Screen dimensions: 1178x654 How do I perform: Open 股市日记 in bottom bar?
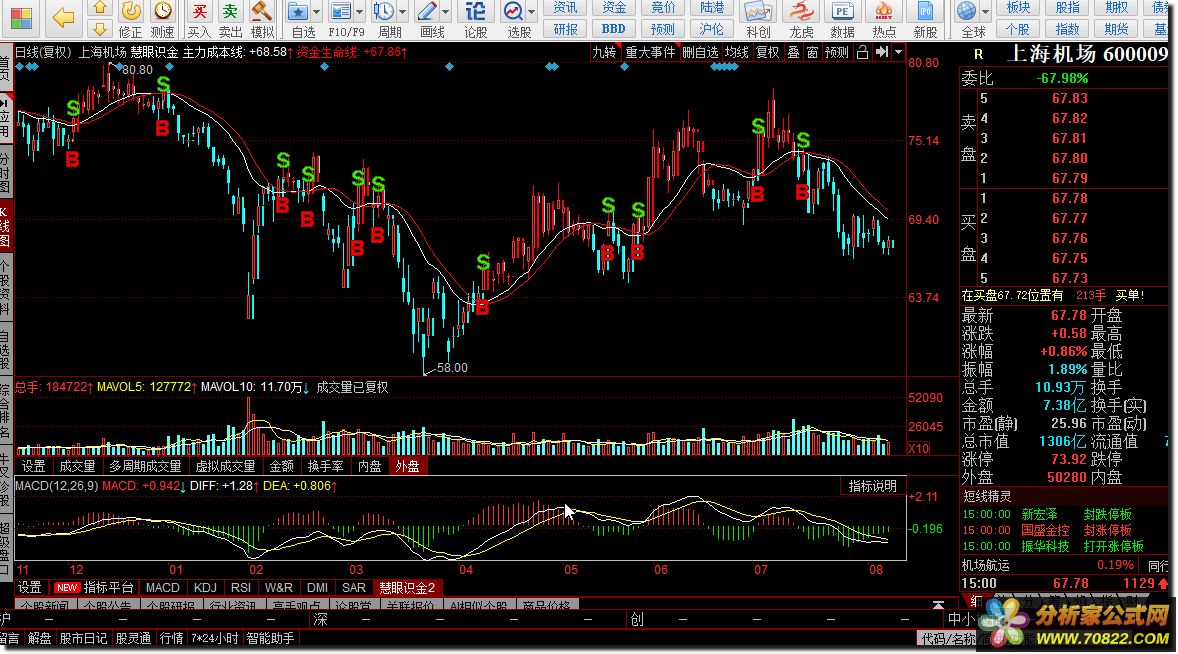click(83, 638)
